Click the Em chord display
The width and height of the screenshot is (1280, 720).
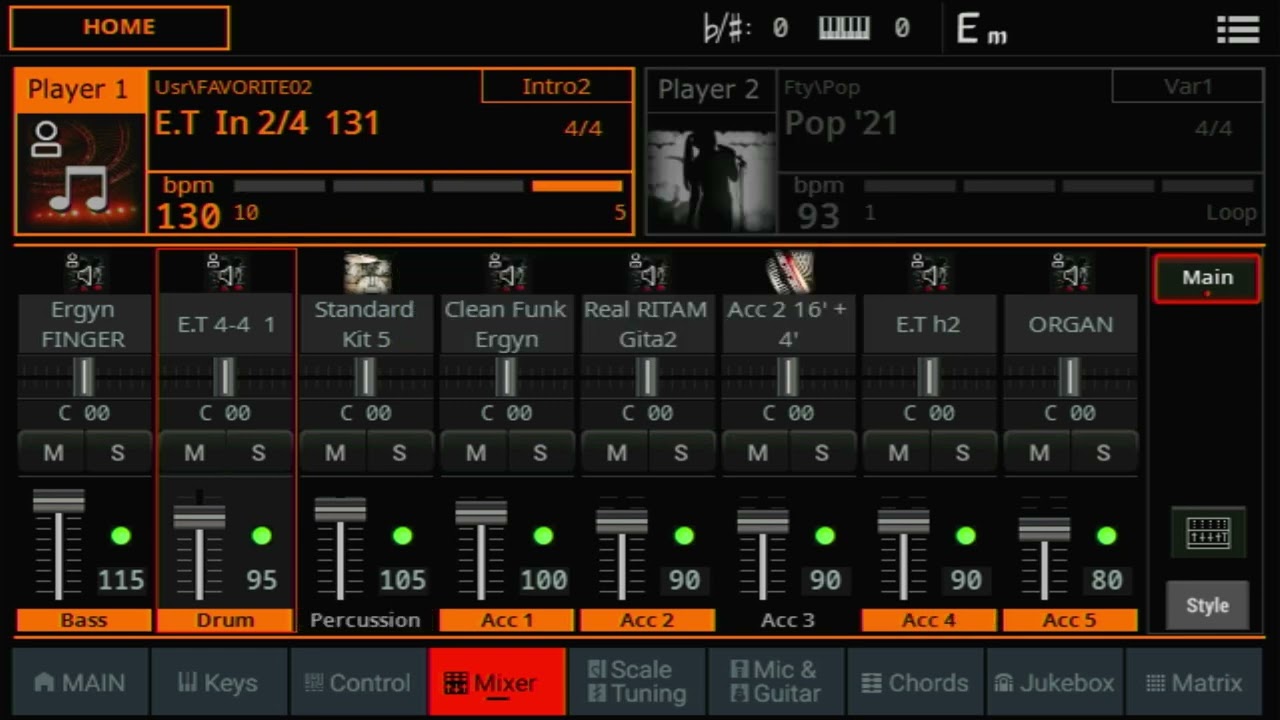981,30
